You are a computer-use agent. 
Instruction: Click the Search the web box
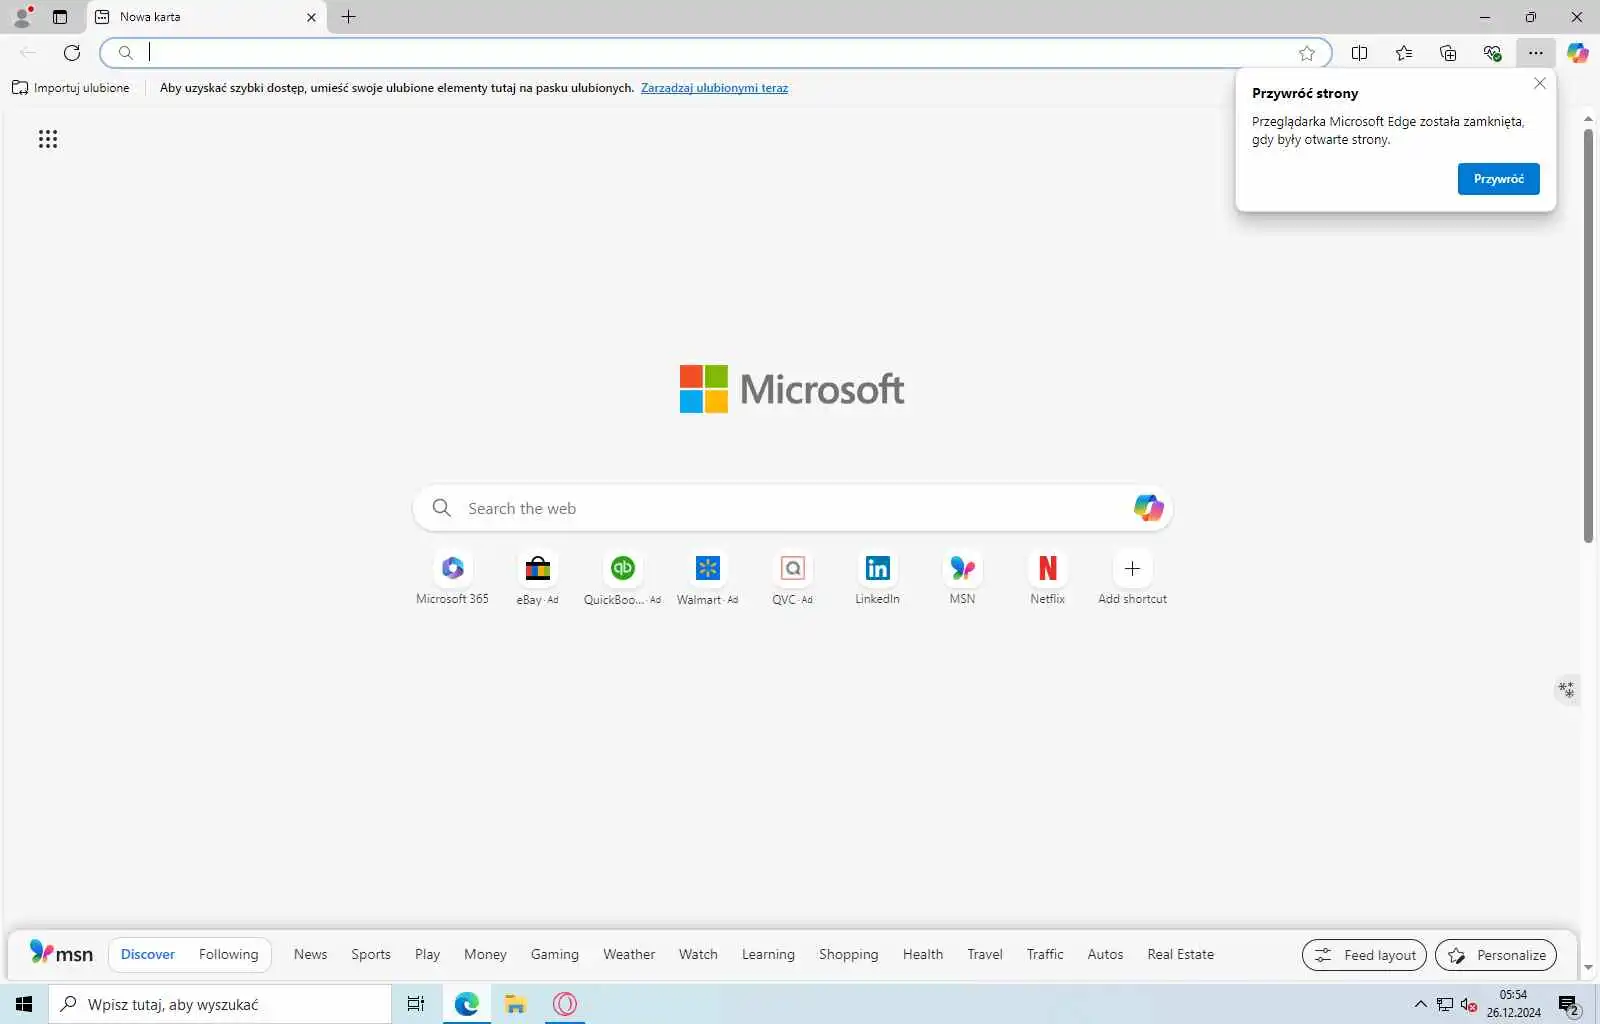point(792,508)
